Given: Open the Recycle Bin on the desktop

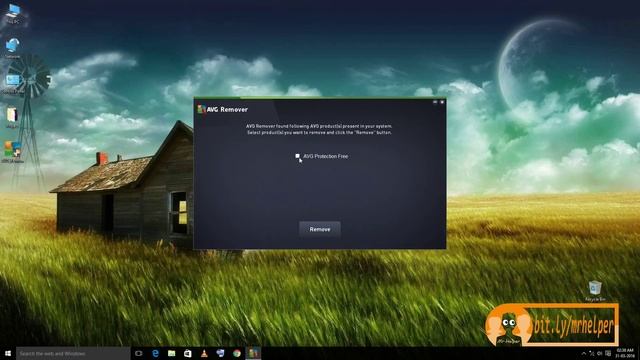Looking at the screenshot, I should [x=595, y=291].
